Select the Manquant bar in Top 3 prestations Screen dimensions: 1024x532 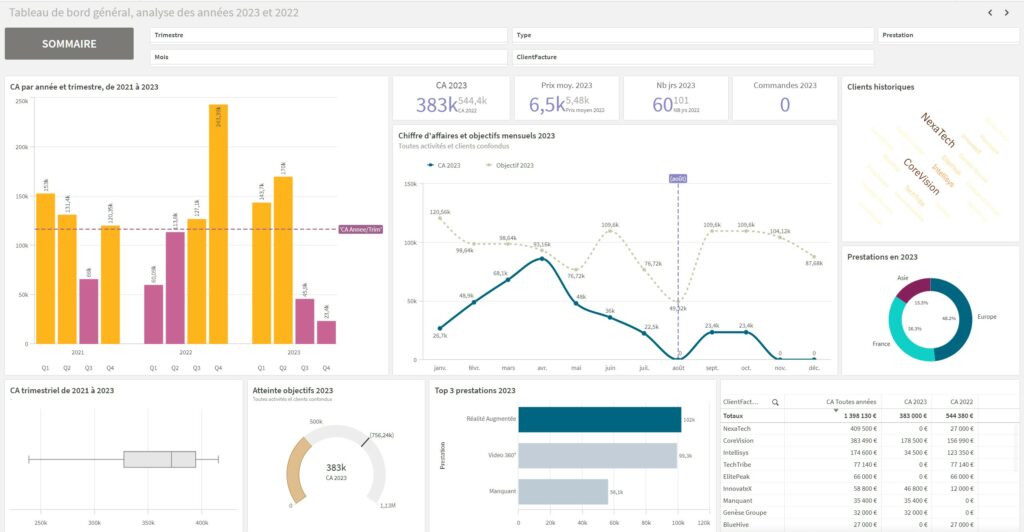point(563,492)
